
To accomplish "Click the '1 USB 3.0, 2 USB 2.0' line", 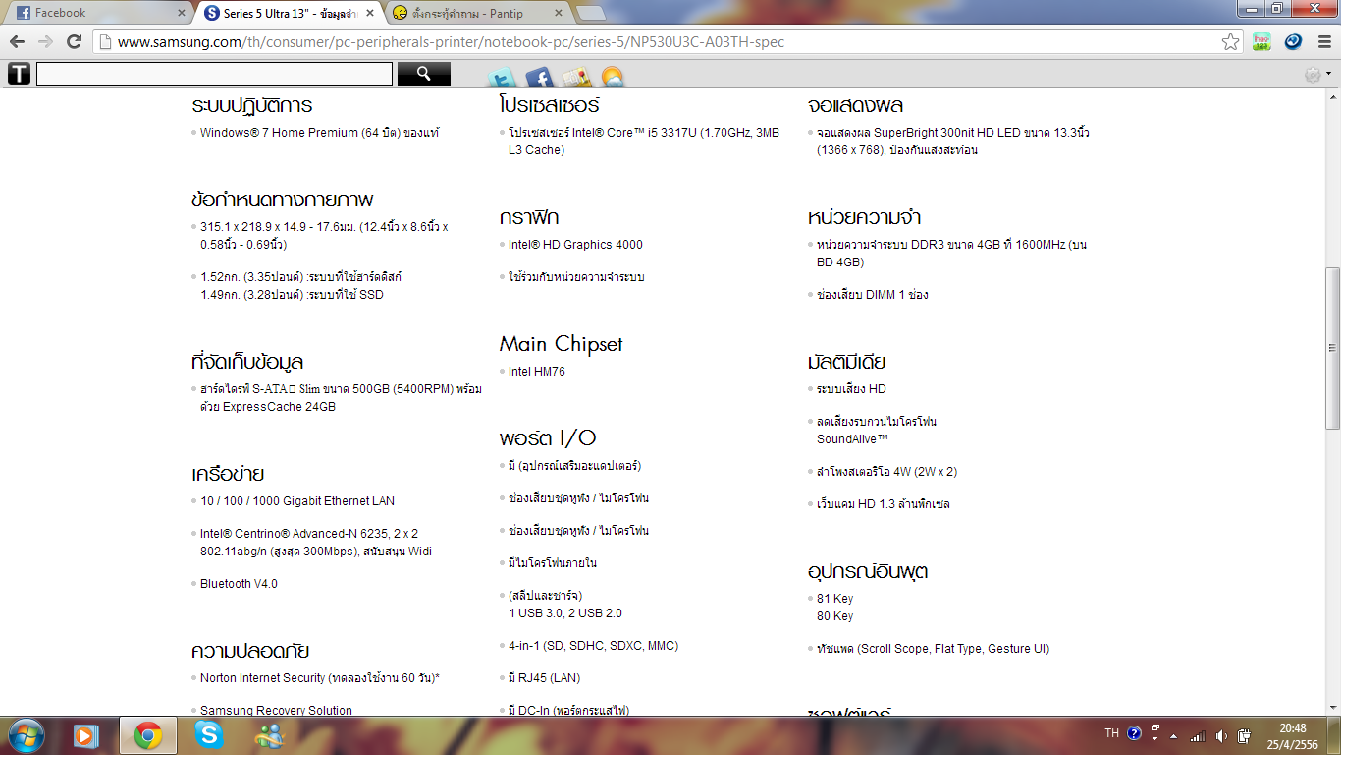I will (565, 613).
